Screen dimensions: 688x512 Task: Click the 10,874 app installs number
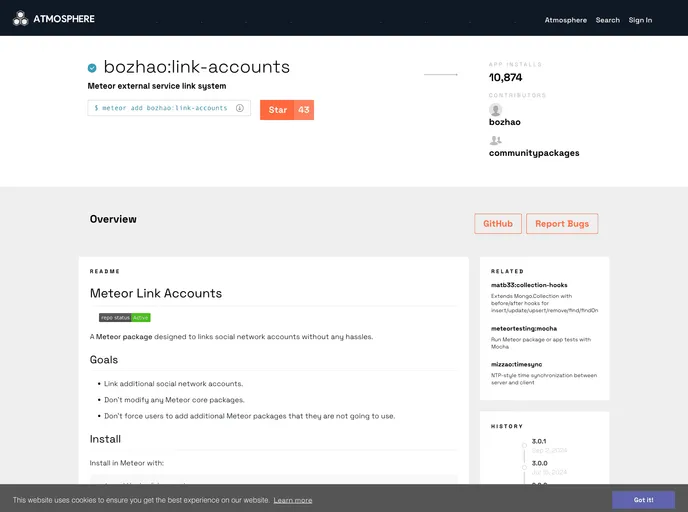click(505, 78)
